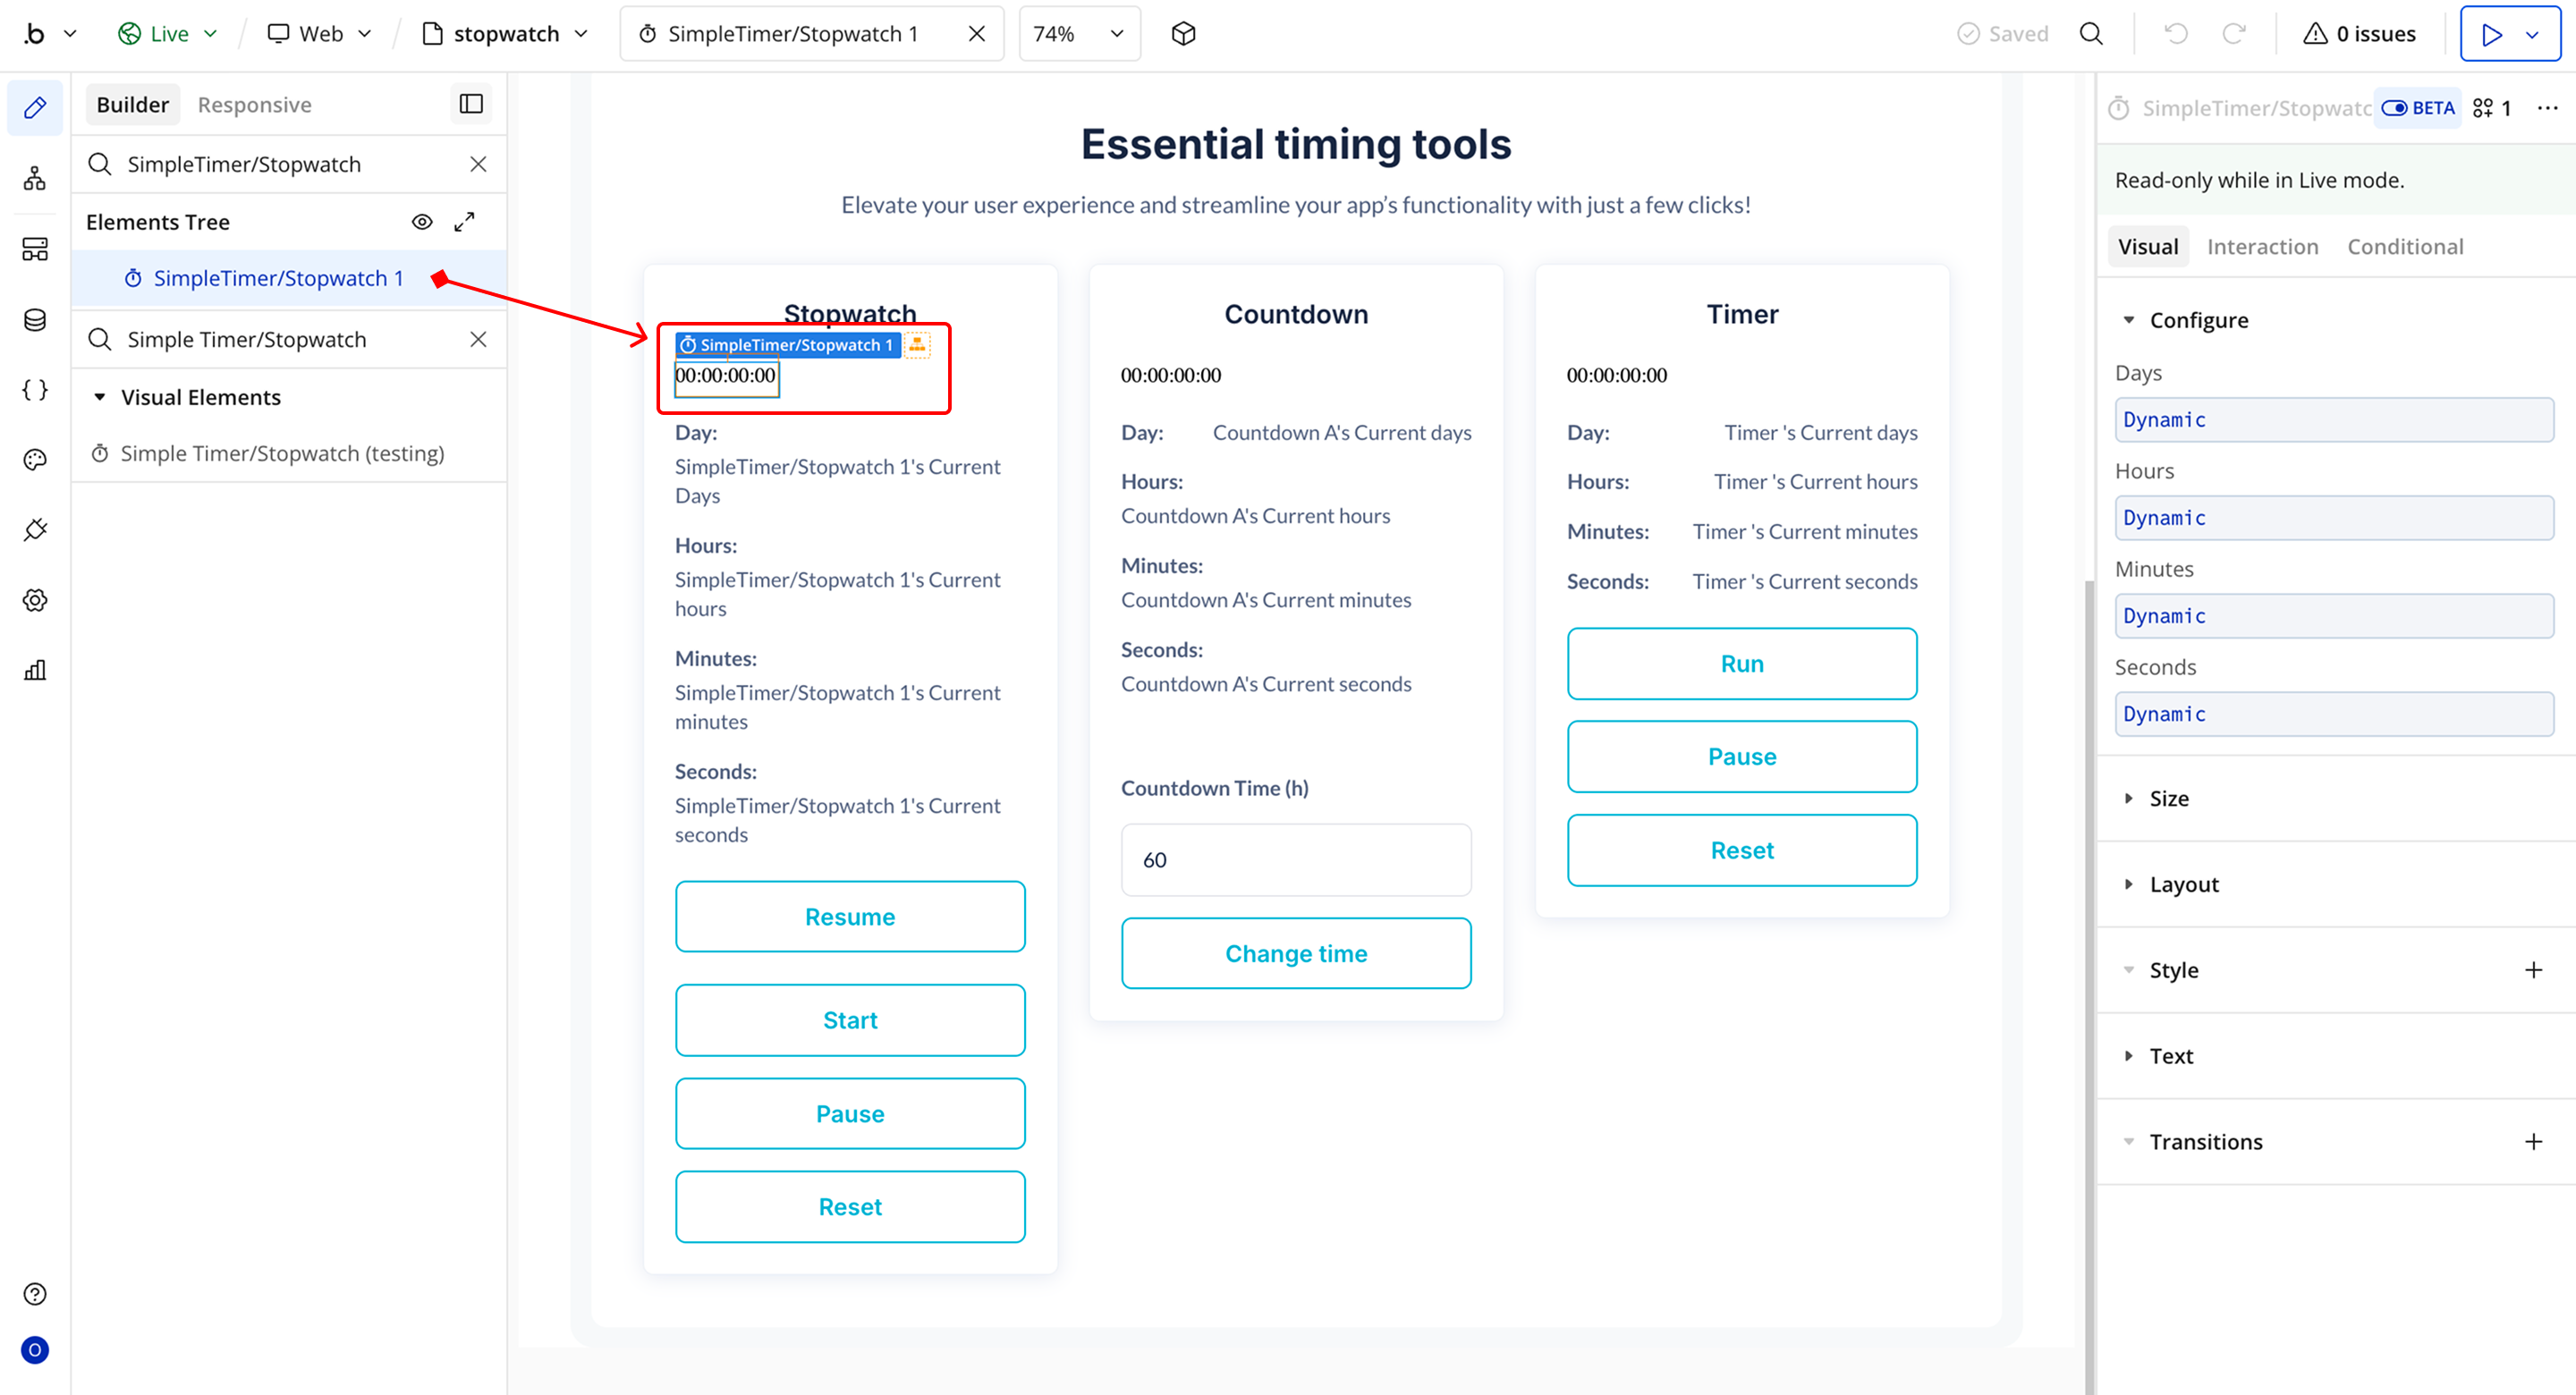Toggle the BETA switch in property panel

point(2395,108)
